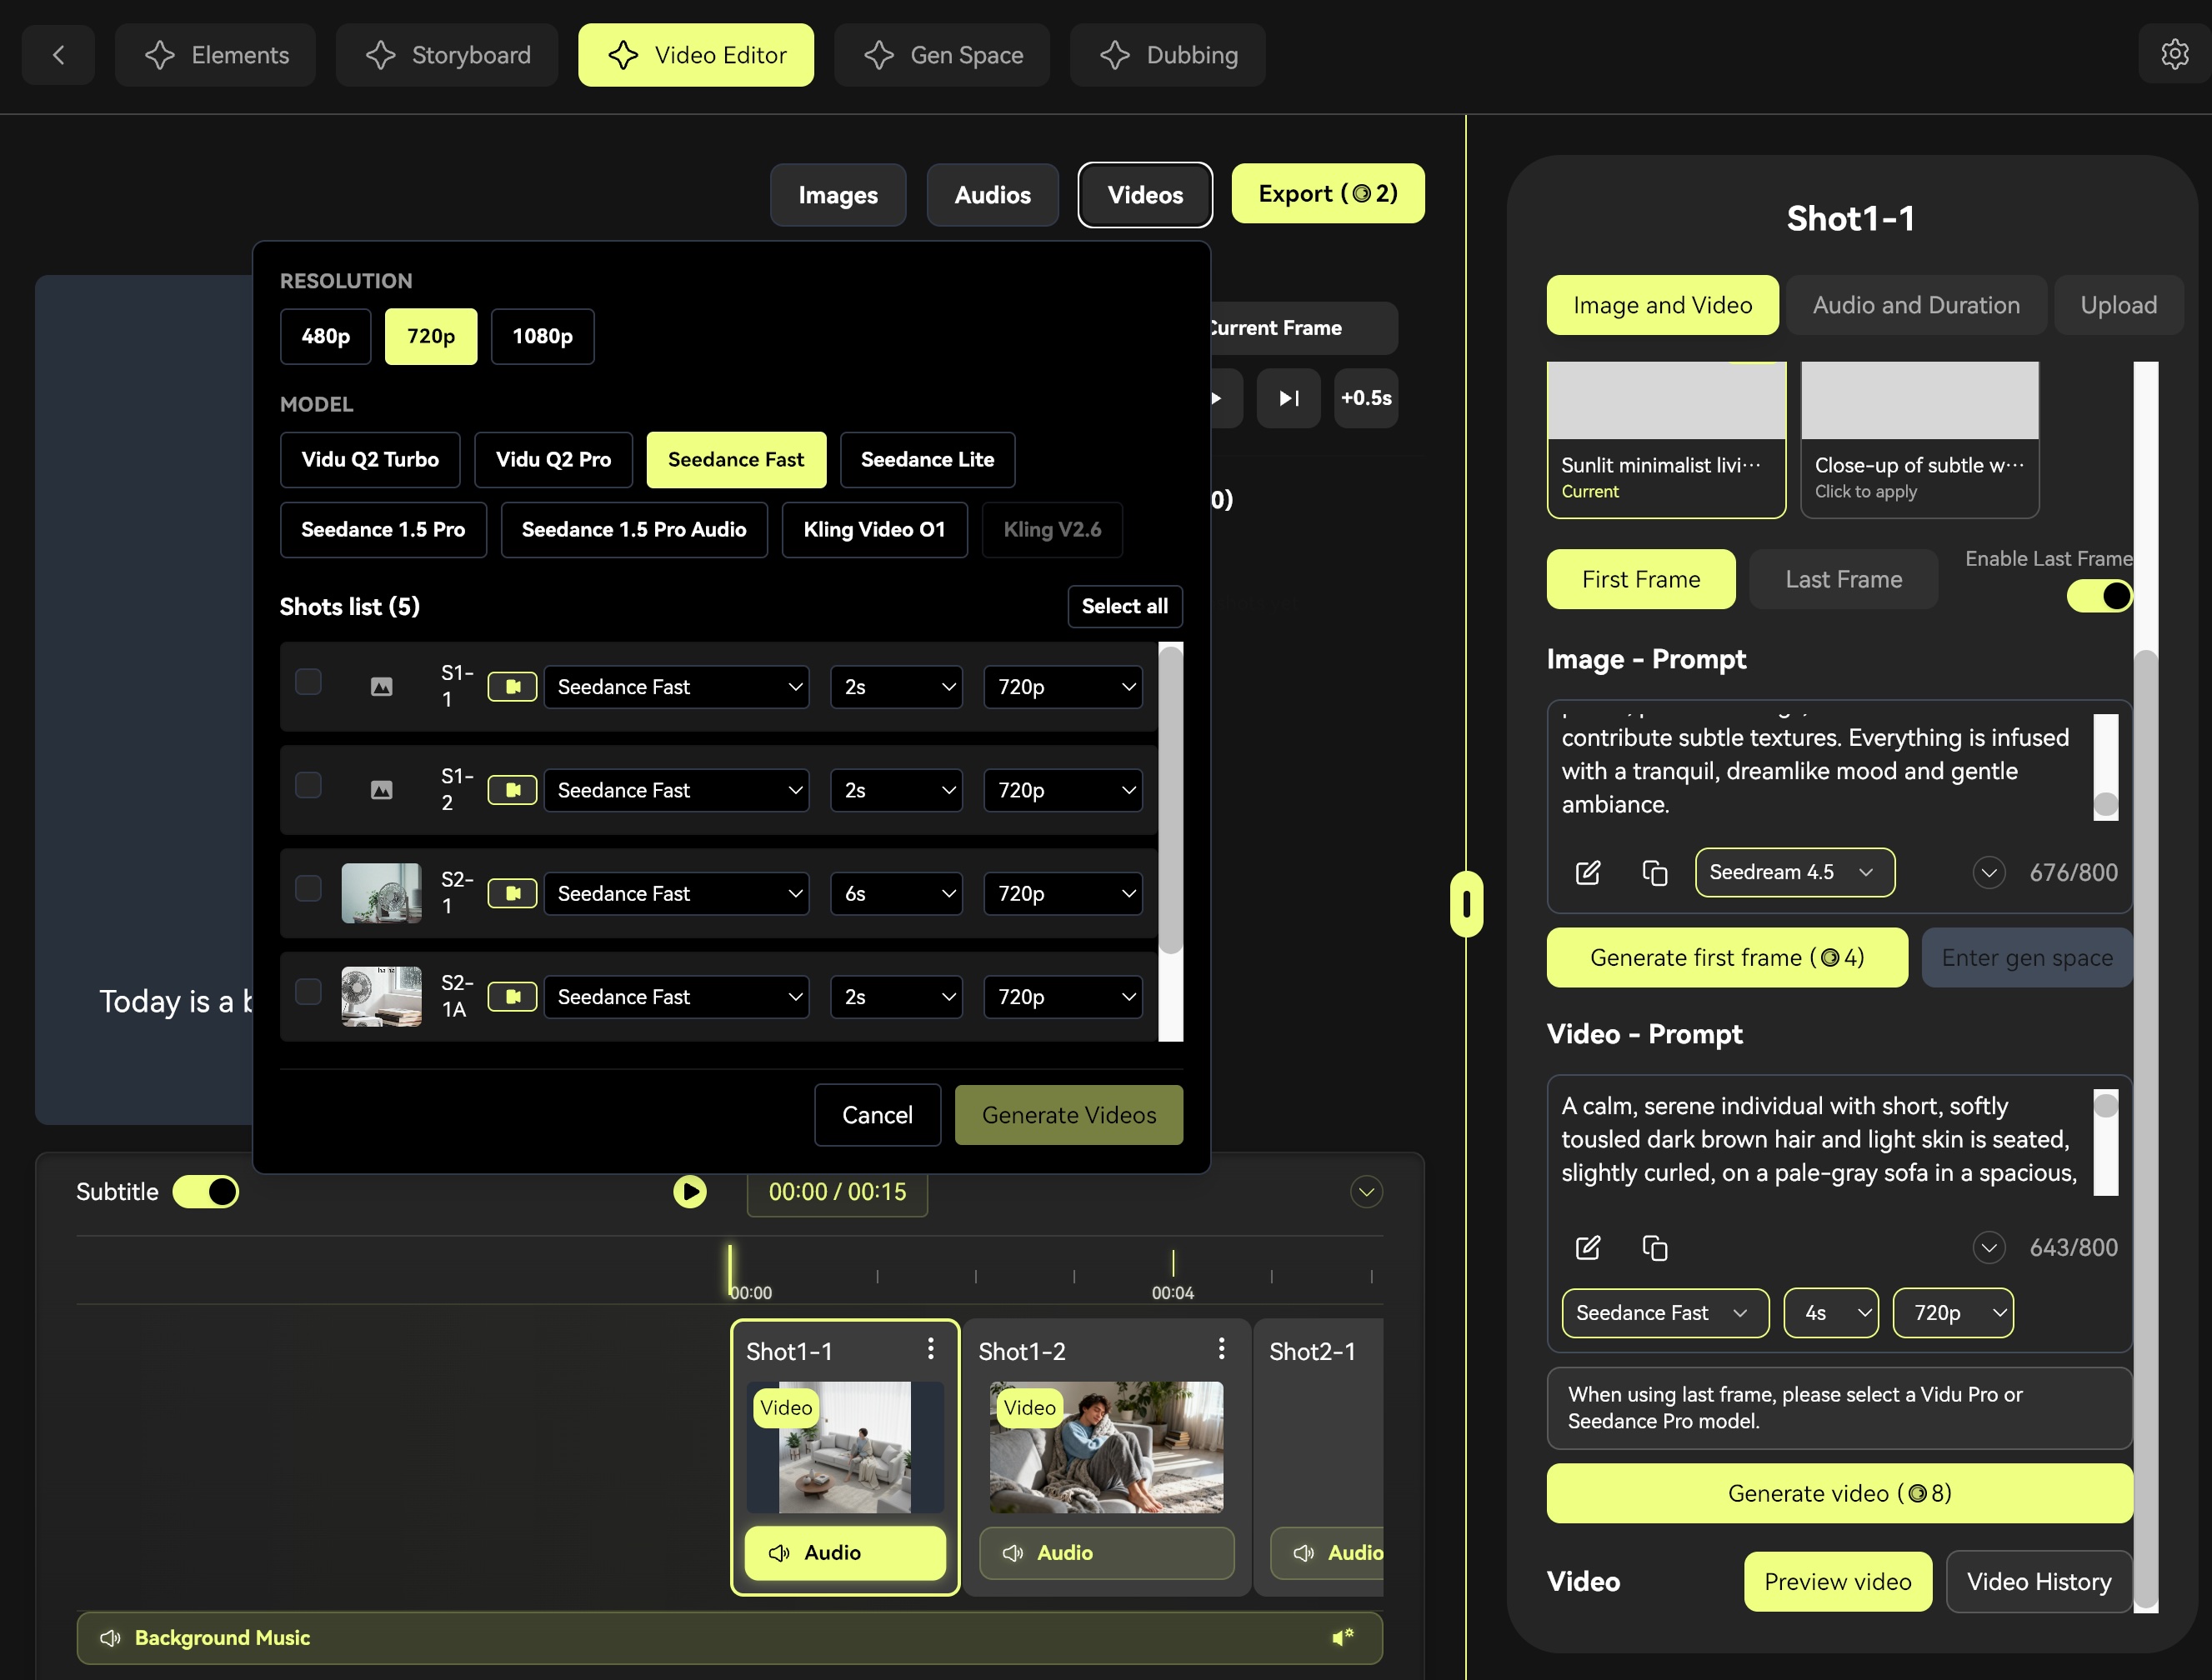Click the copy icon under Video Prompt
This screenshot has height=1680, width=2212.
coord(1655,1248)
